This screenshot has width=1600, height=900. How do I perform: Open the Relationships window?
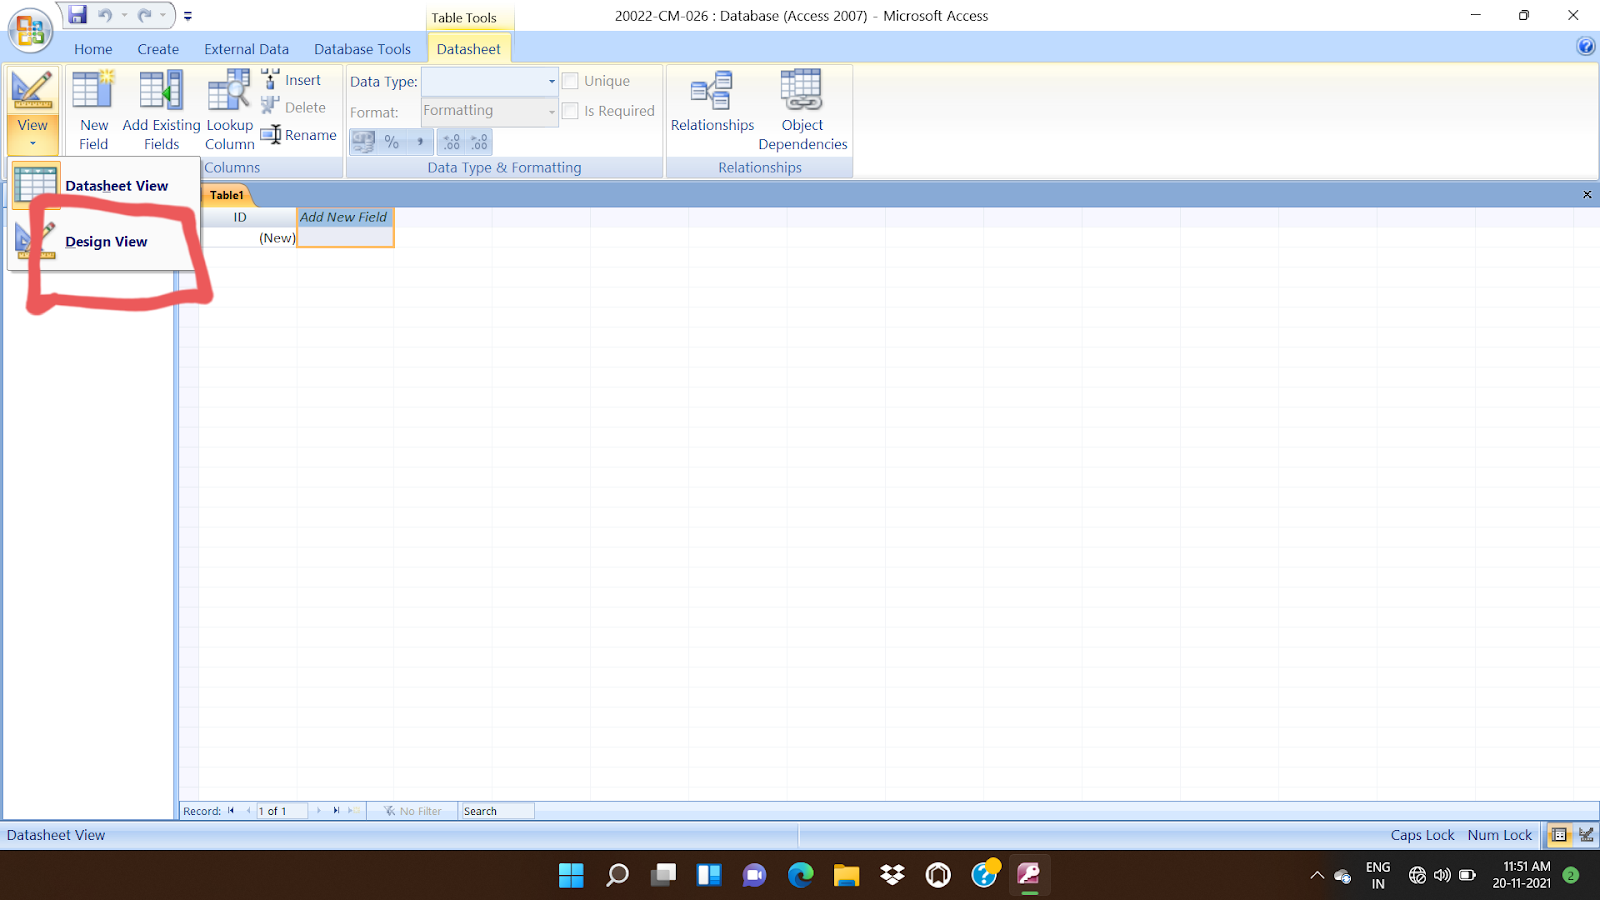point(712,101)
